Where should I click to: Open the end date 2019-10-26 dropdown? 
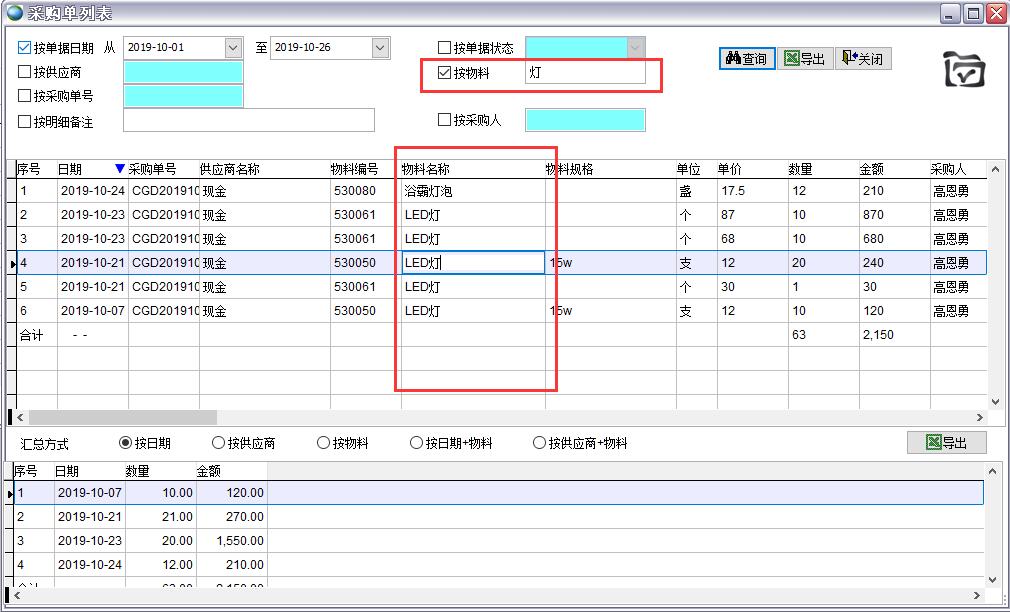(380, 48)
